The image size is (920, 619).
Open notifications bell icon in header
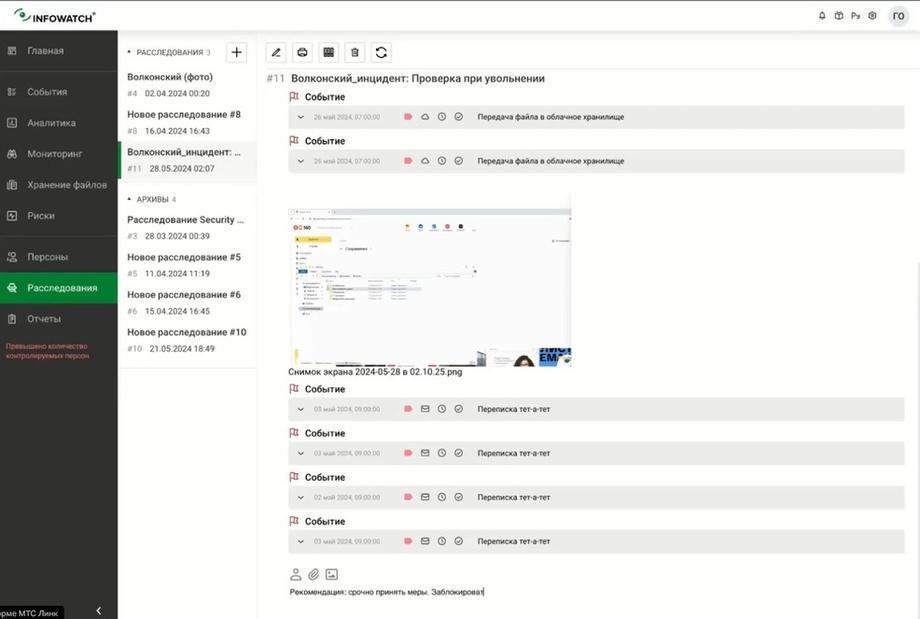(822, 16)
